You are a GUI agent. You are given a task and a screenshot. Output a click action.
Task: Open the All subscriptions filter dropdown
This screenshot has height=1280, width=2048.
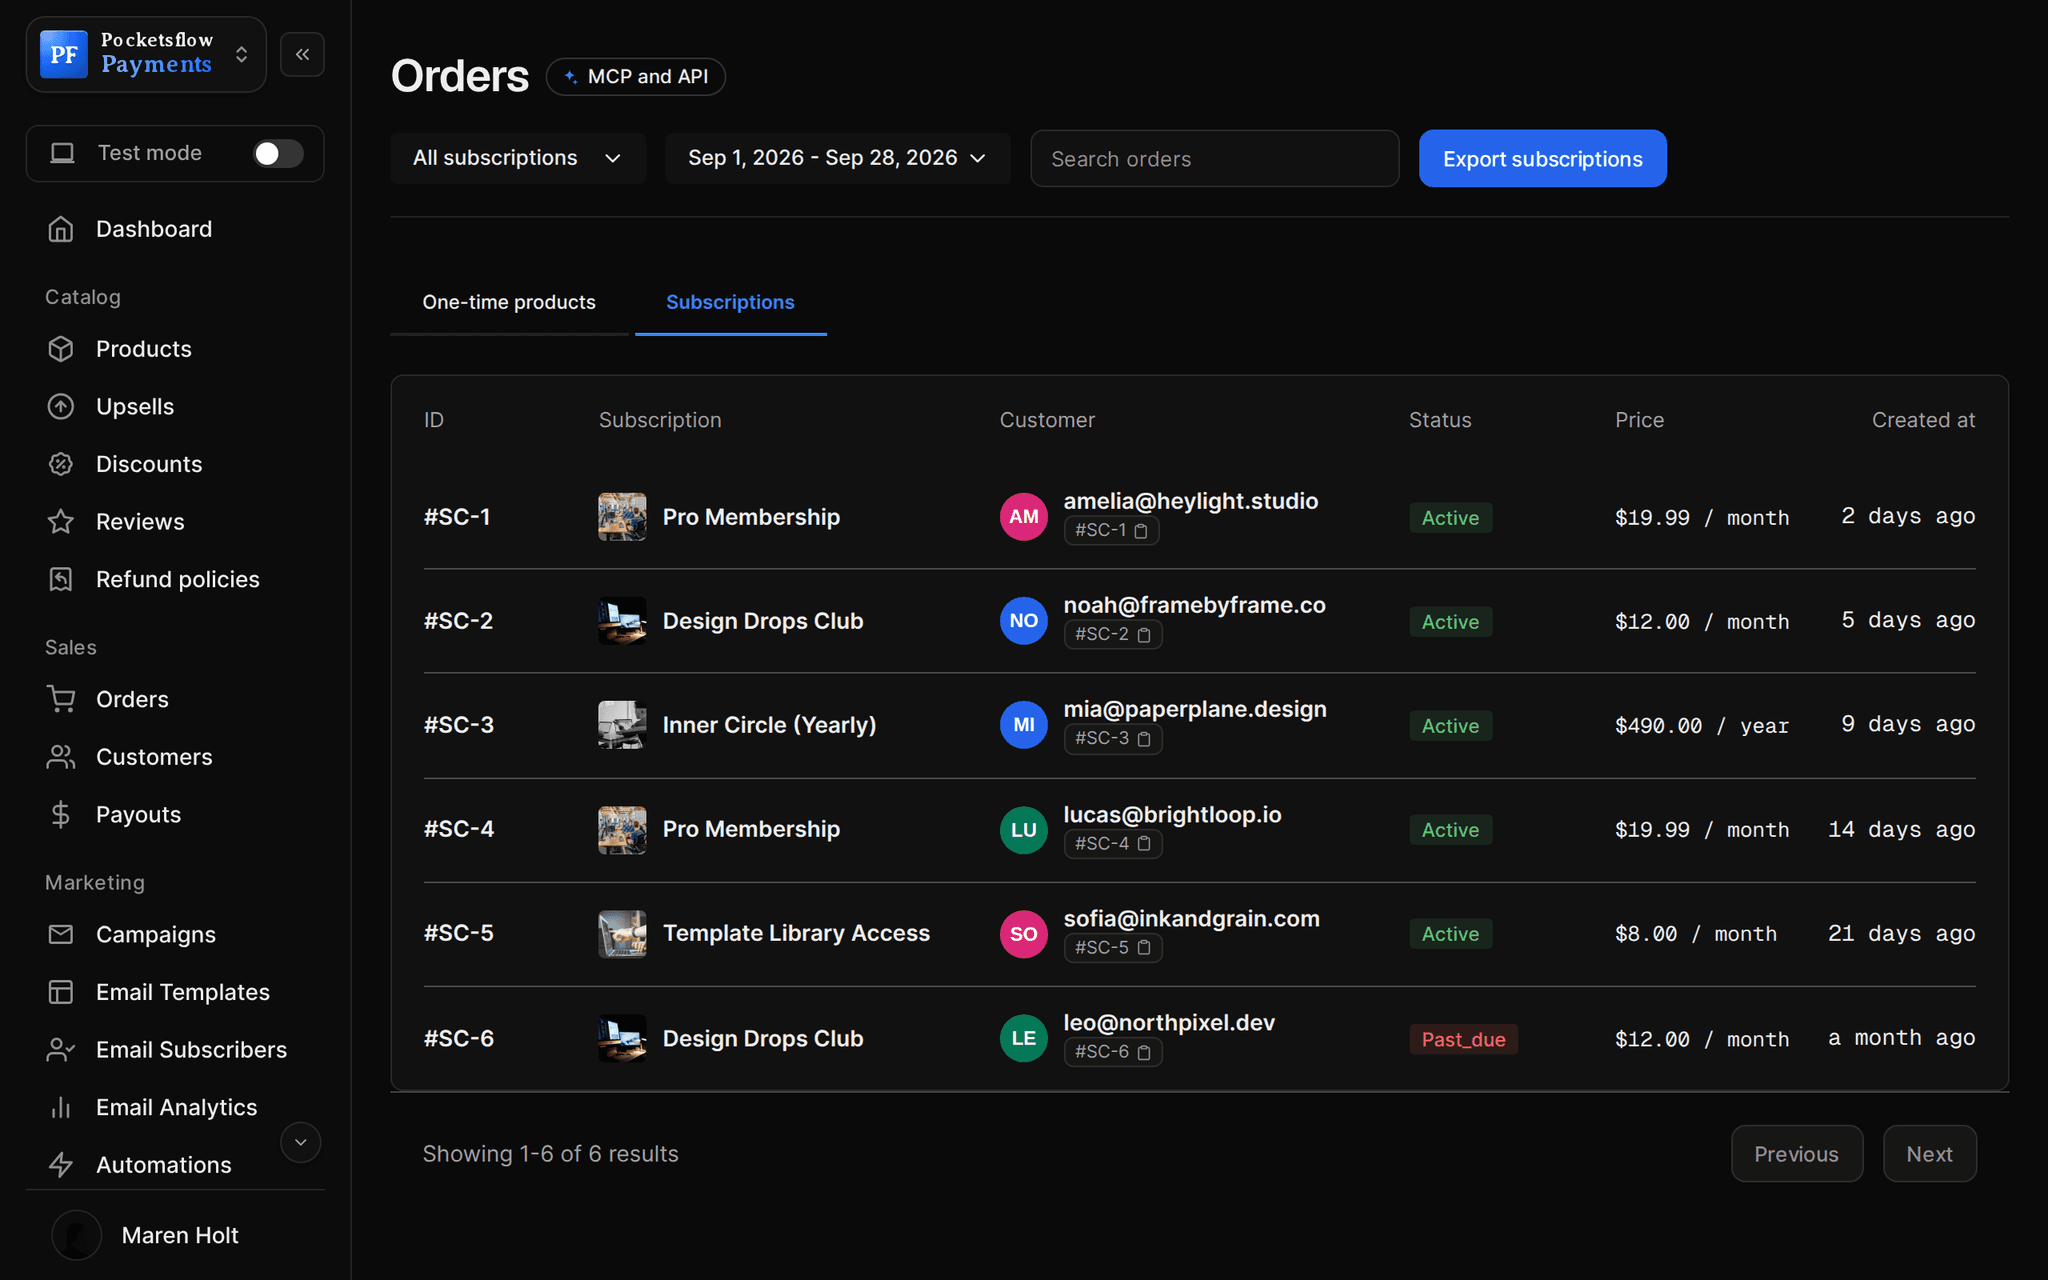pyautogui.click(x=518, y=158)
